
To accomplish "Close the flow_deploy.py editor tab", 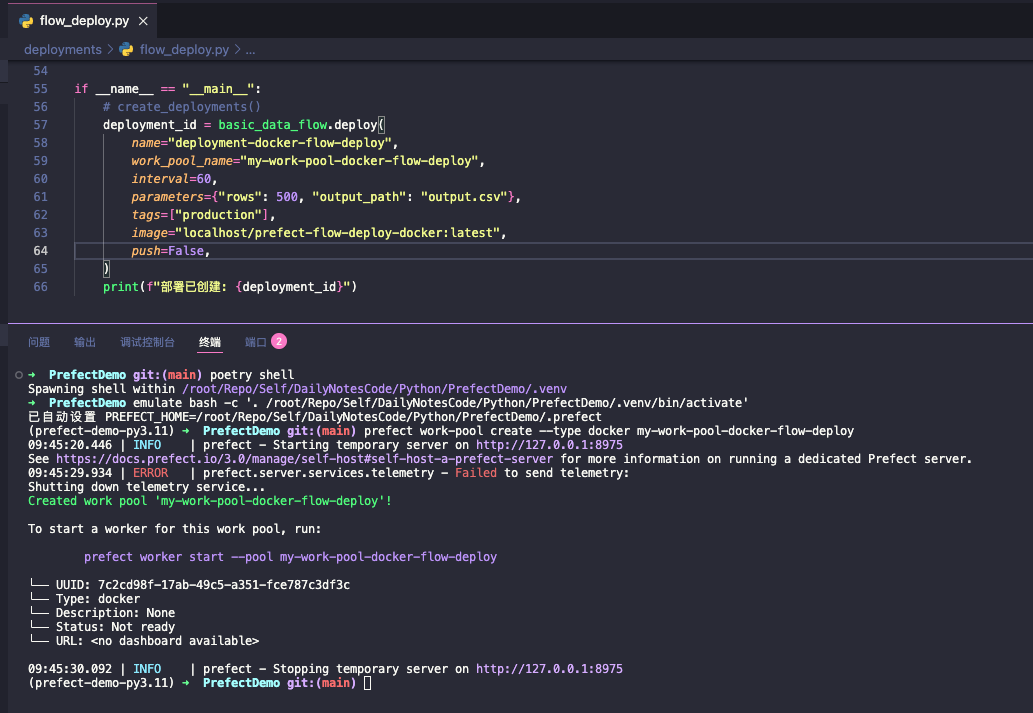I will point(143,21).
